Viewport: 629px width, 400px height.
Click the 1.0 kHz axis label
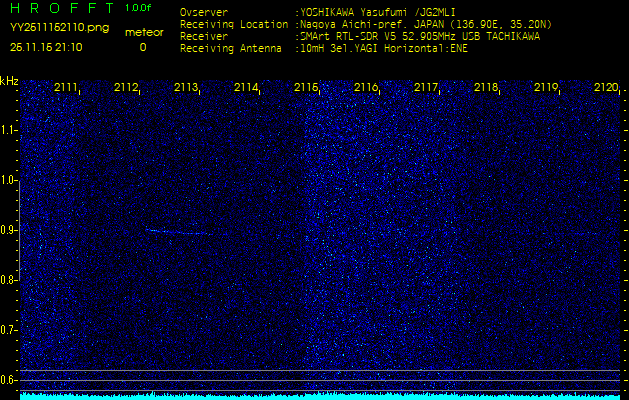pos(8,180)
